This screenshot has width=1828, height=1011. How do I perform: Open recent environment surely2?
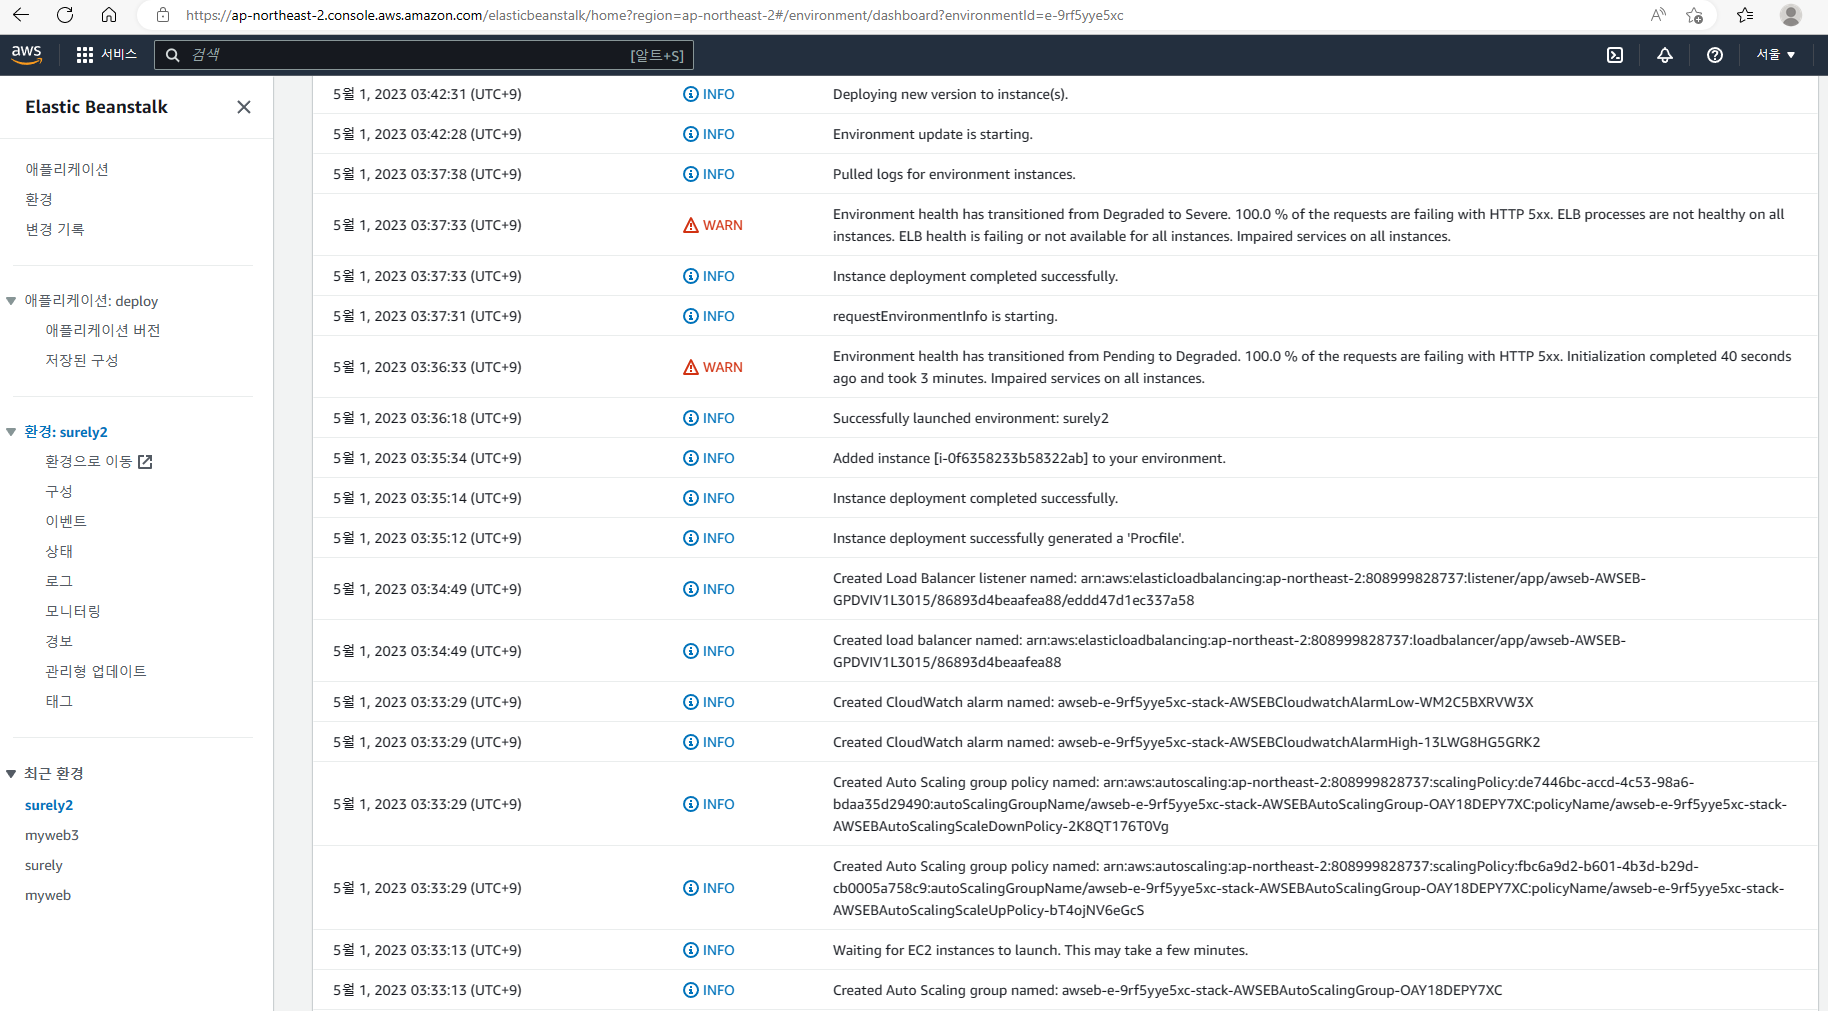(49, 806)
